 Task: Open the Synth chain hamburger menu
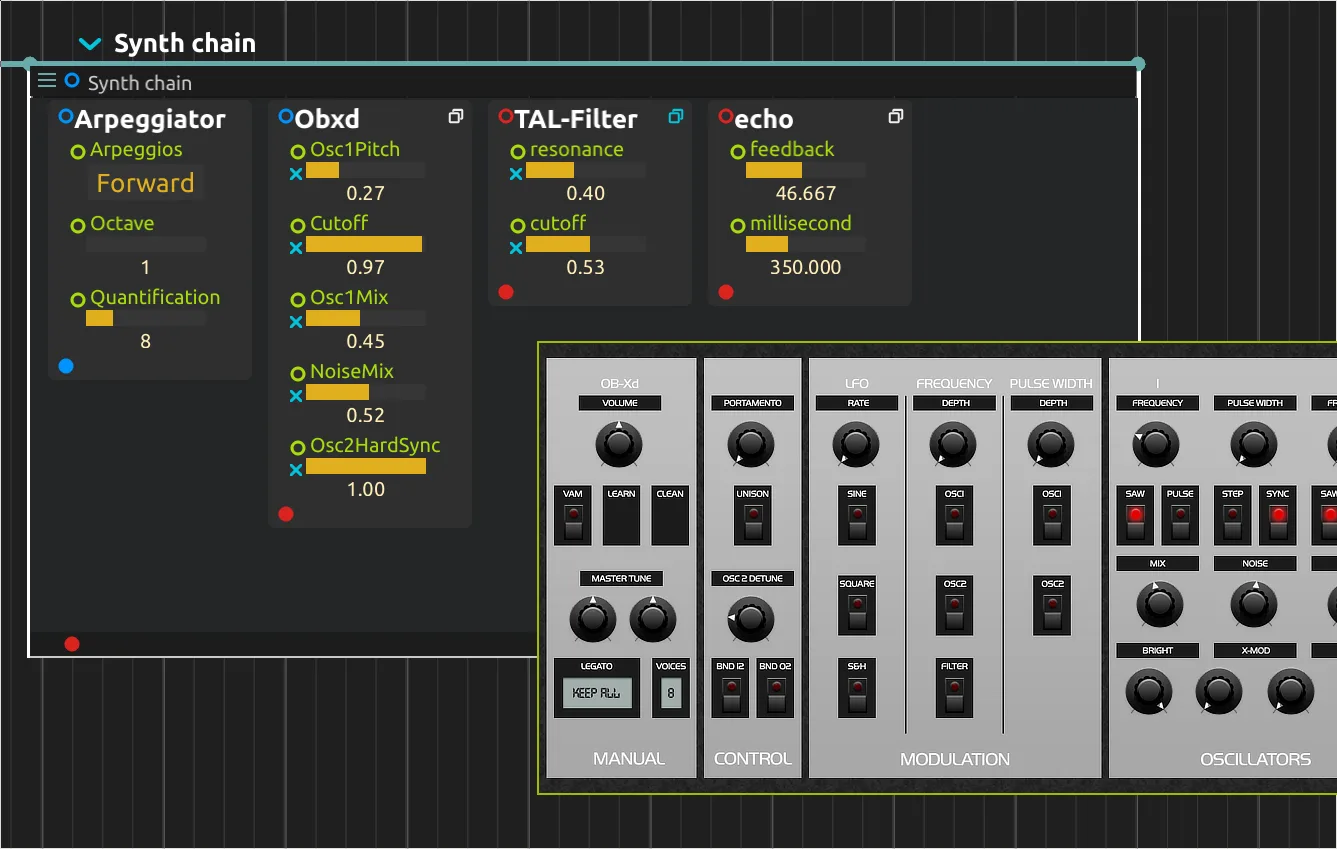click(47, 81)
